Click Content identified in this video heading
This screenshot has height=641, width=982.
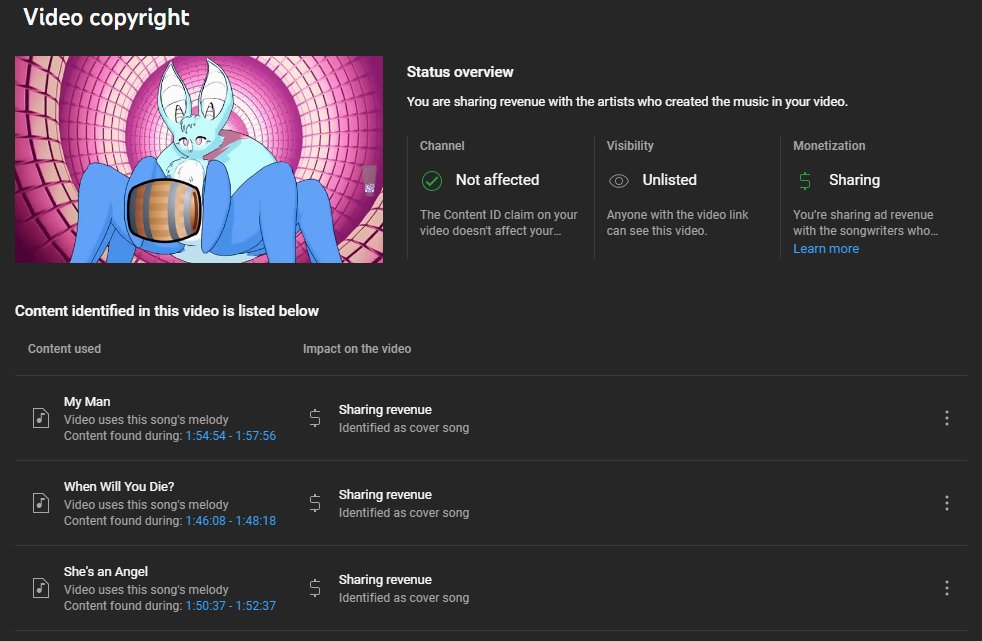pyautogui.click(x=167, y=311)
